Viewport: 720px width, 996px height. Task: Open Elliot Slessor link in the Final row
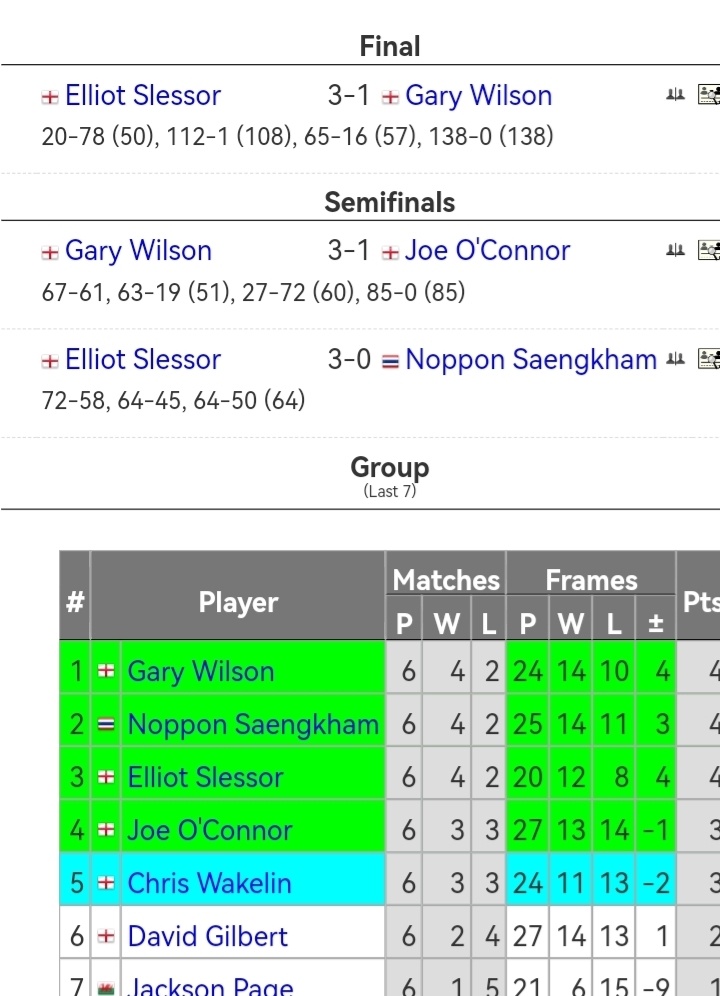tap(143, 95)
